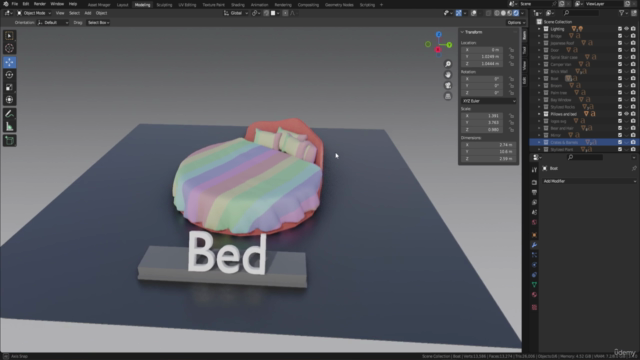The image size is (640, 360).
Task: Toggle the viewport overlays button
Action: point(473,13)
